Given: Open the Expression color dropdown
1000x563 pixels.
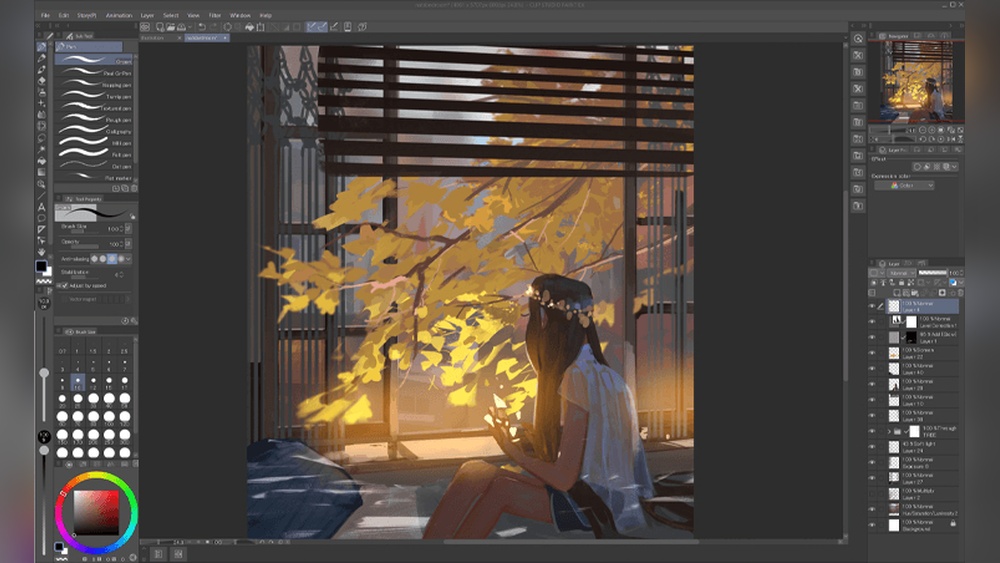Looking at the screenshot, I should 904,186.
